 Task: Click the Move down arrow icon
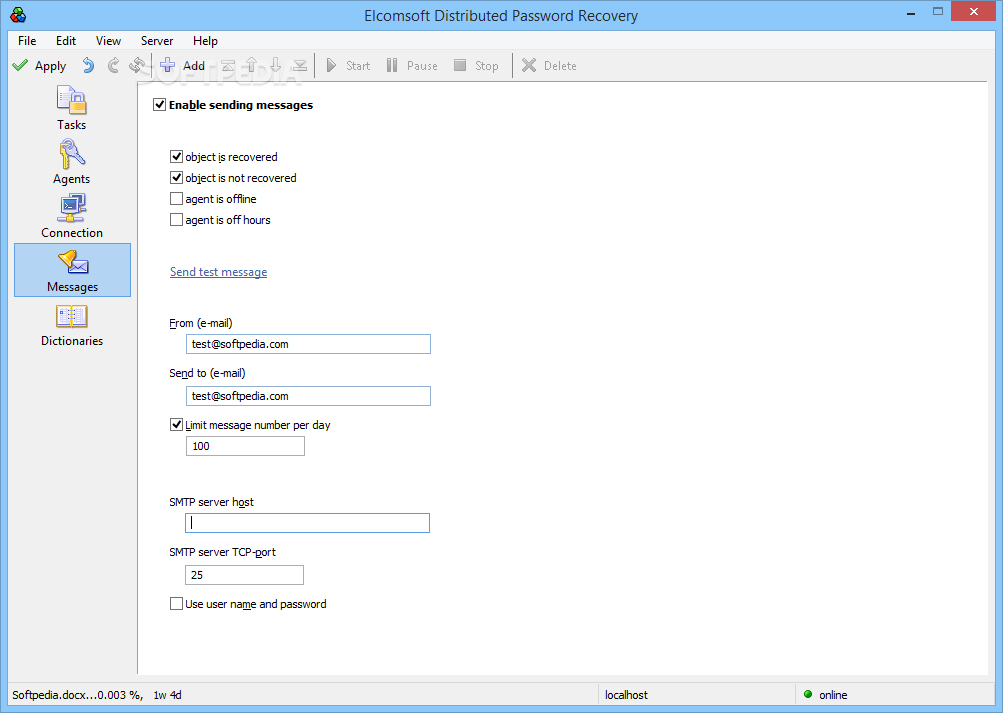[x=276, y=65]
